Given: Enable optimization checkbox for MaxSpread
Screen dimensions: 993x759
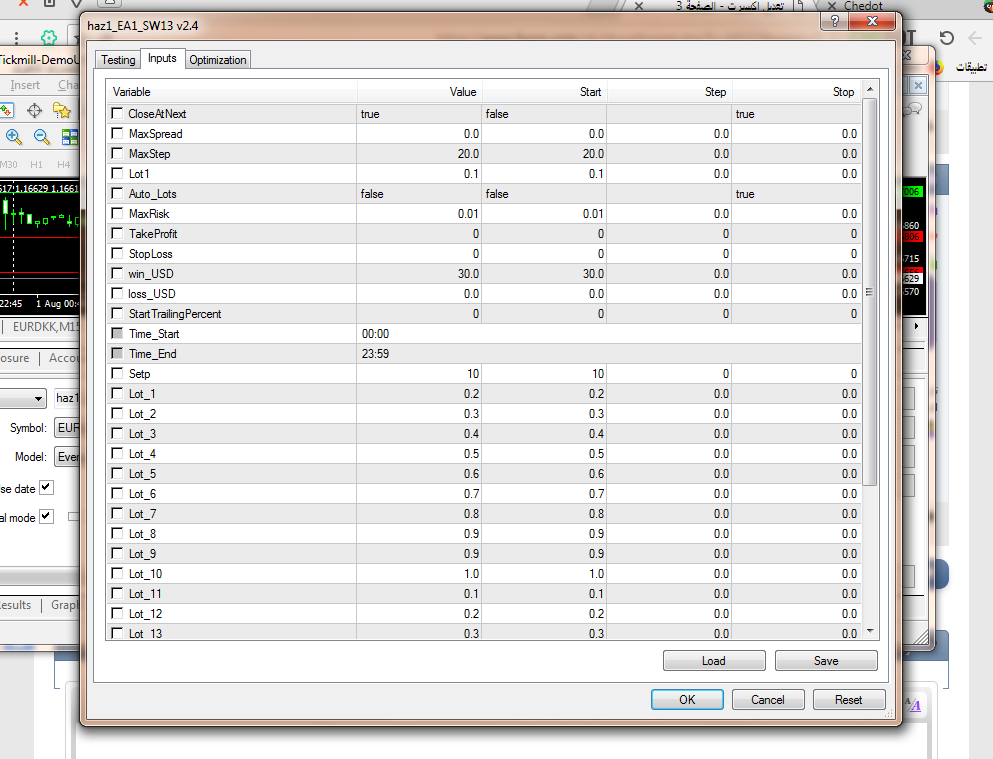Looking at the screenshot, I should pyautogui.click(x=118, y=134).
